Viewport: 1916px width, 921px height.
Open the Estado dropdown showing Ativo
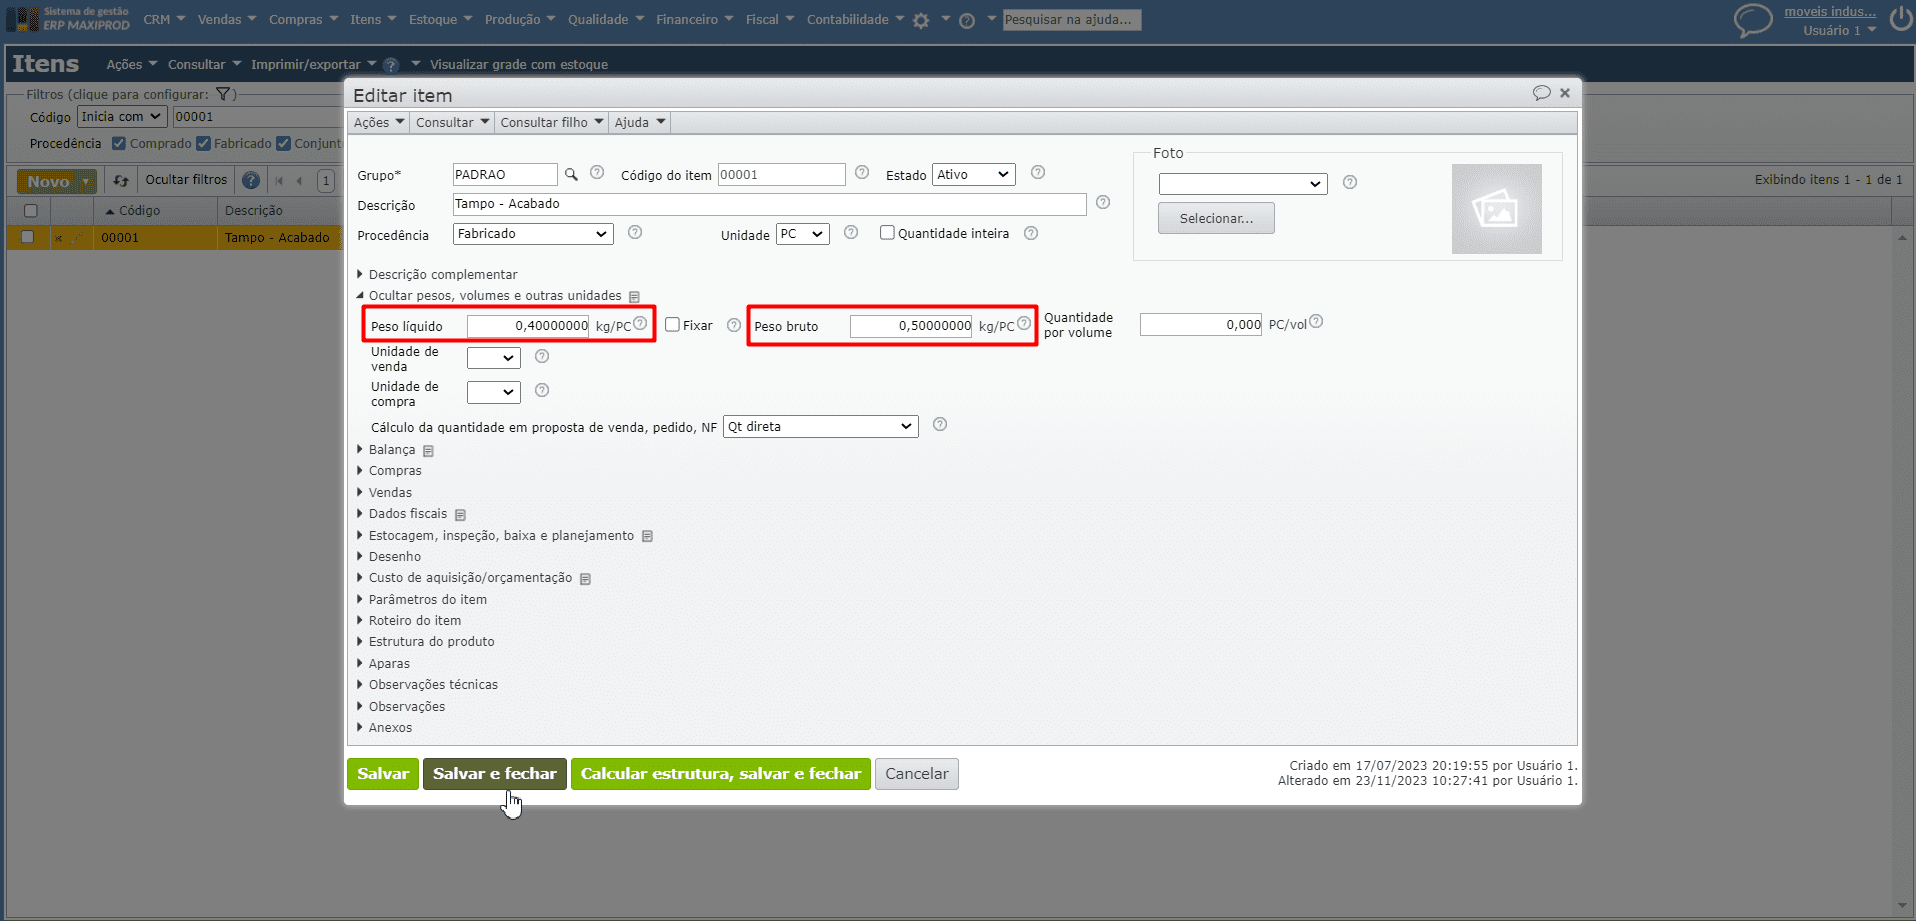click(x=974, y=175)
